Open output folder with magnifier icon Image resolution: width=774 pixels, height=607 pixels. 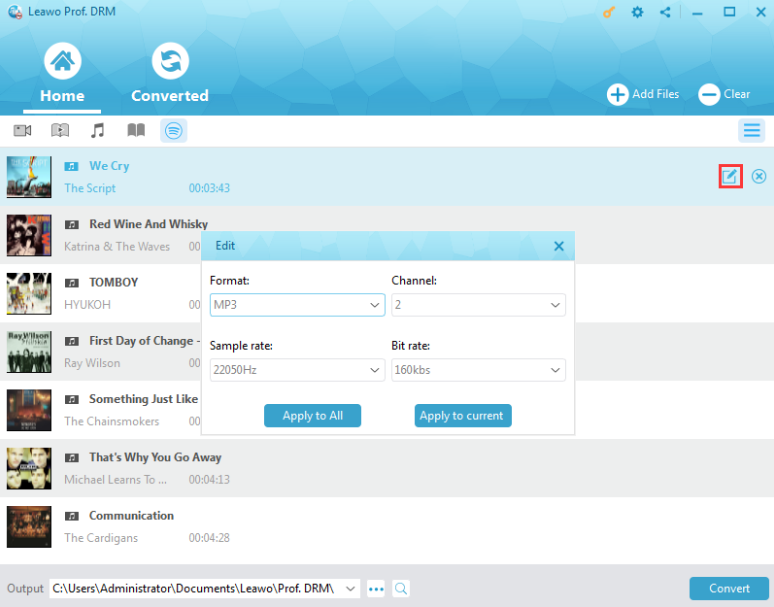401,589
